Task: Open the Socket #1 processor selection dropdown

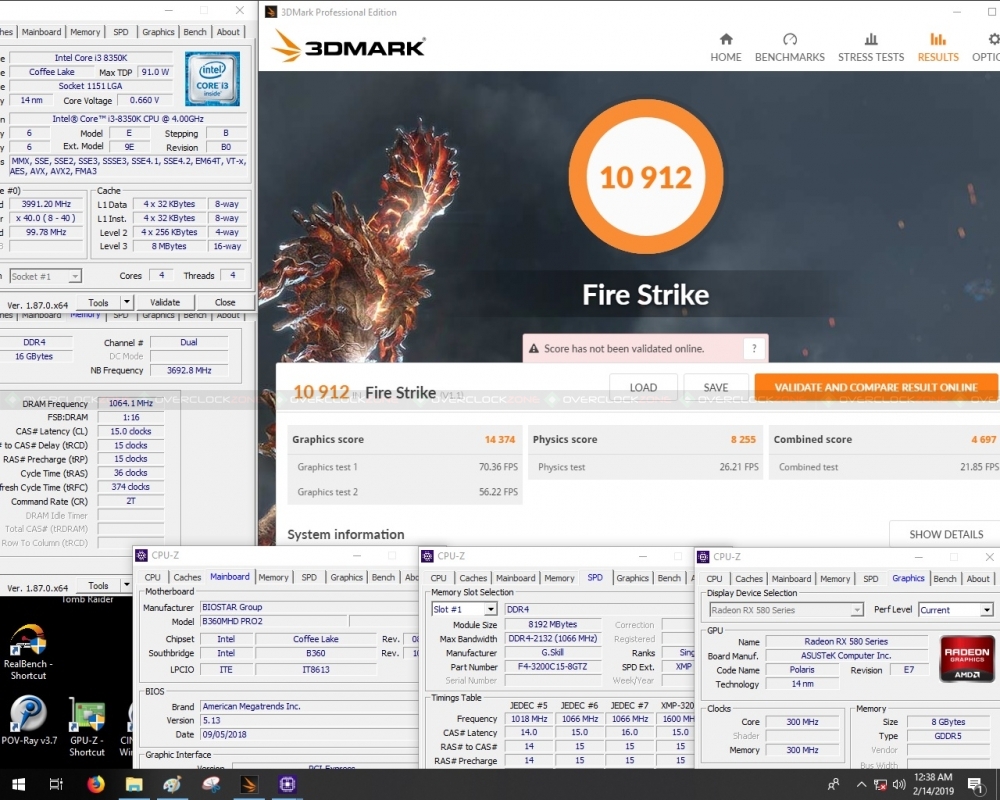Action: (x=46, y=276)
